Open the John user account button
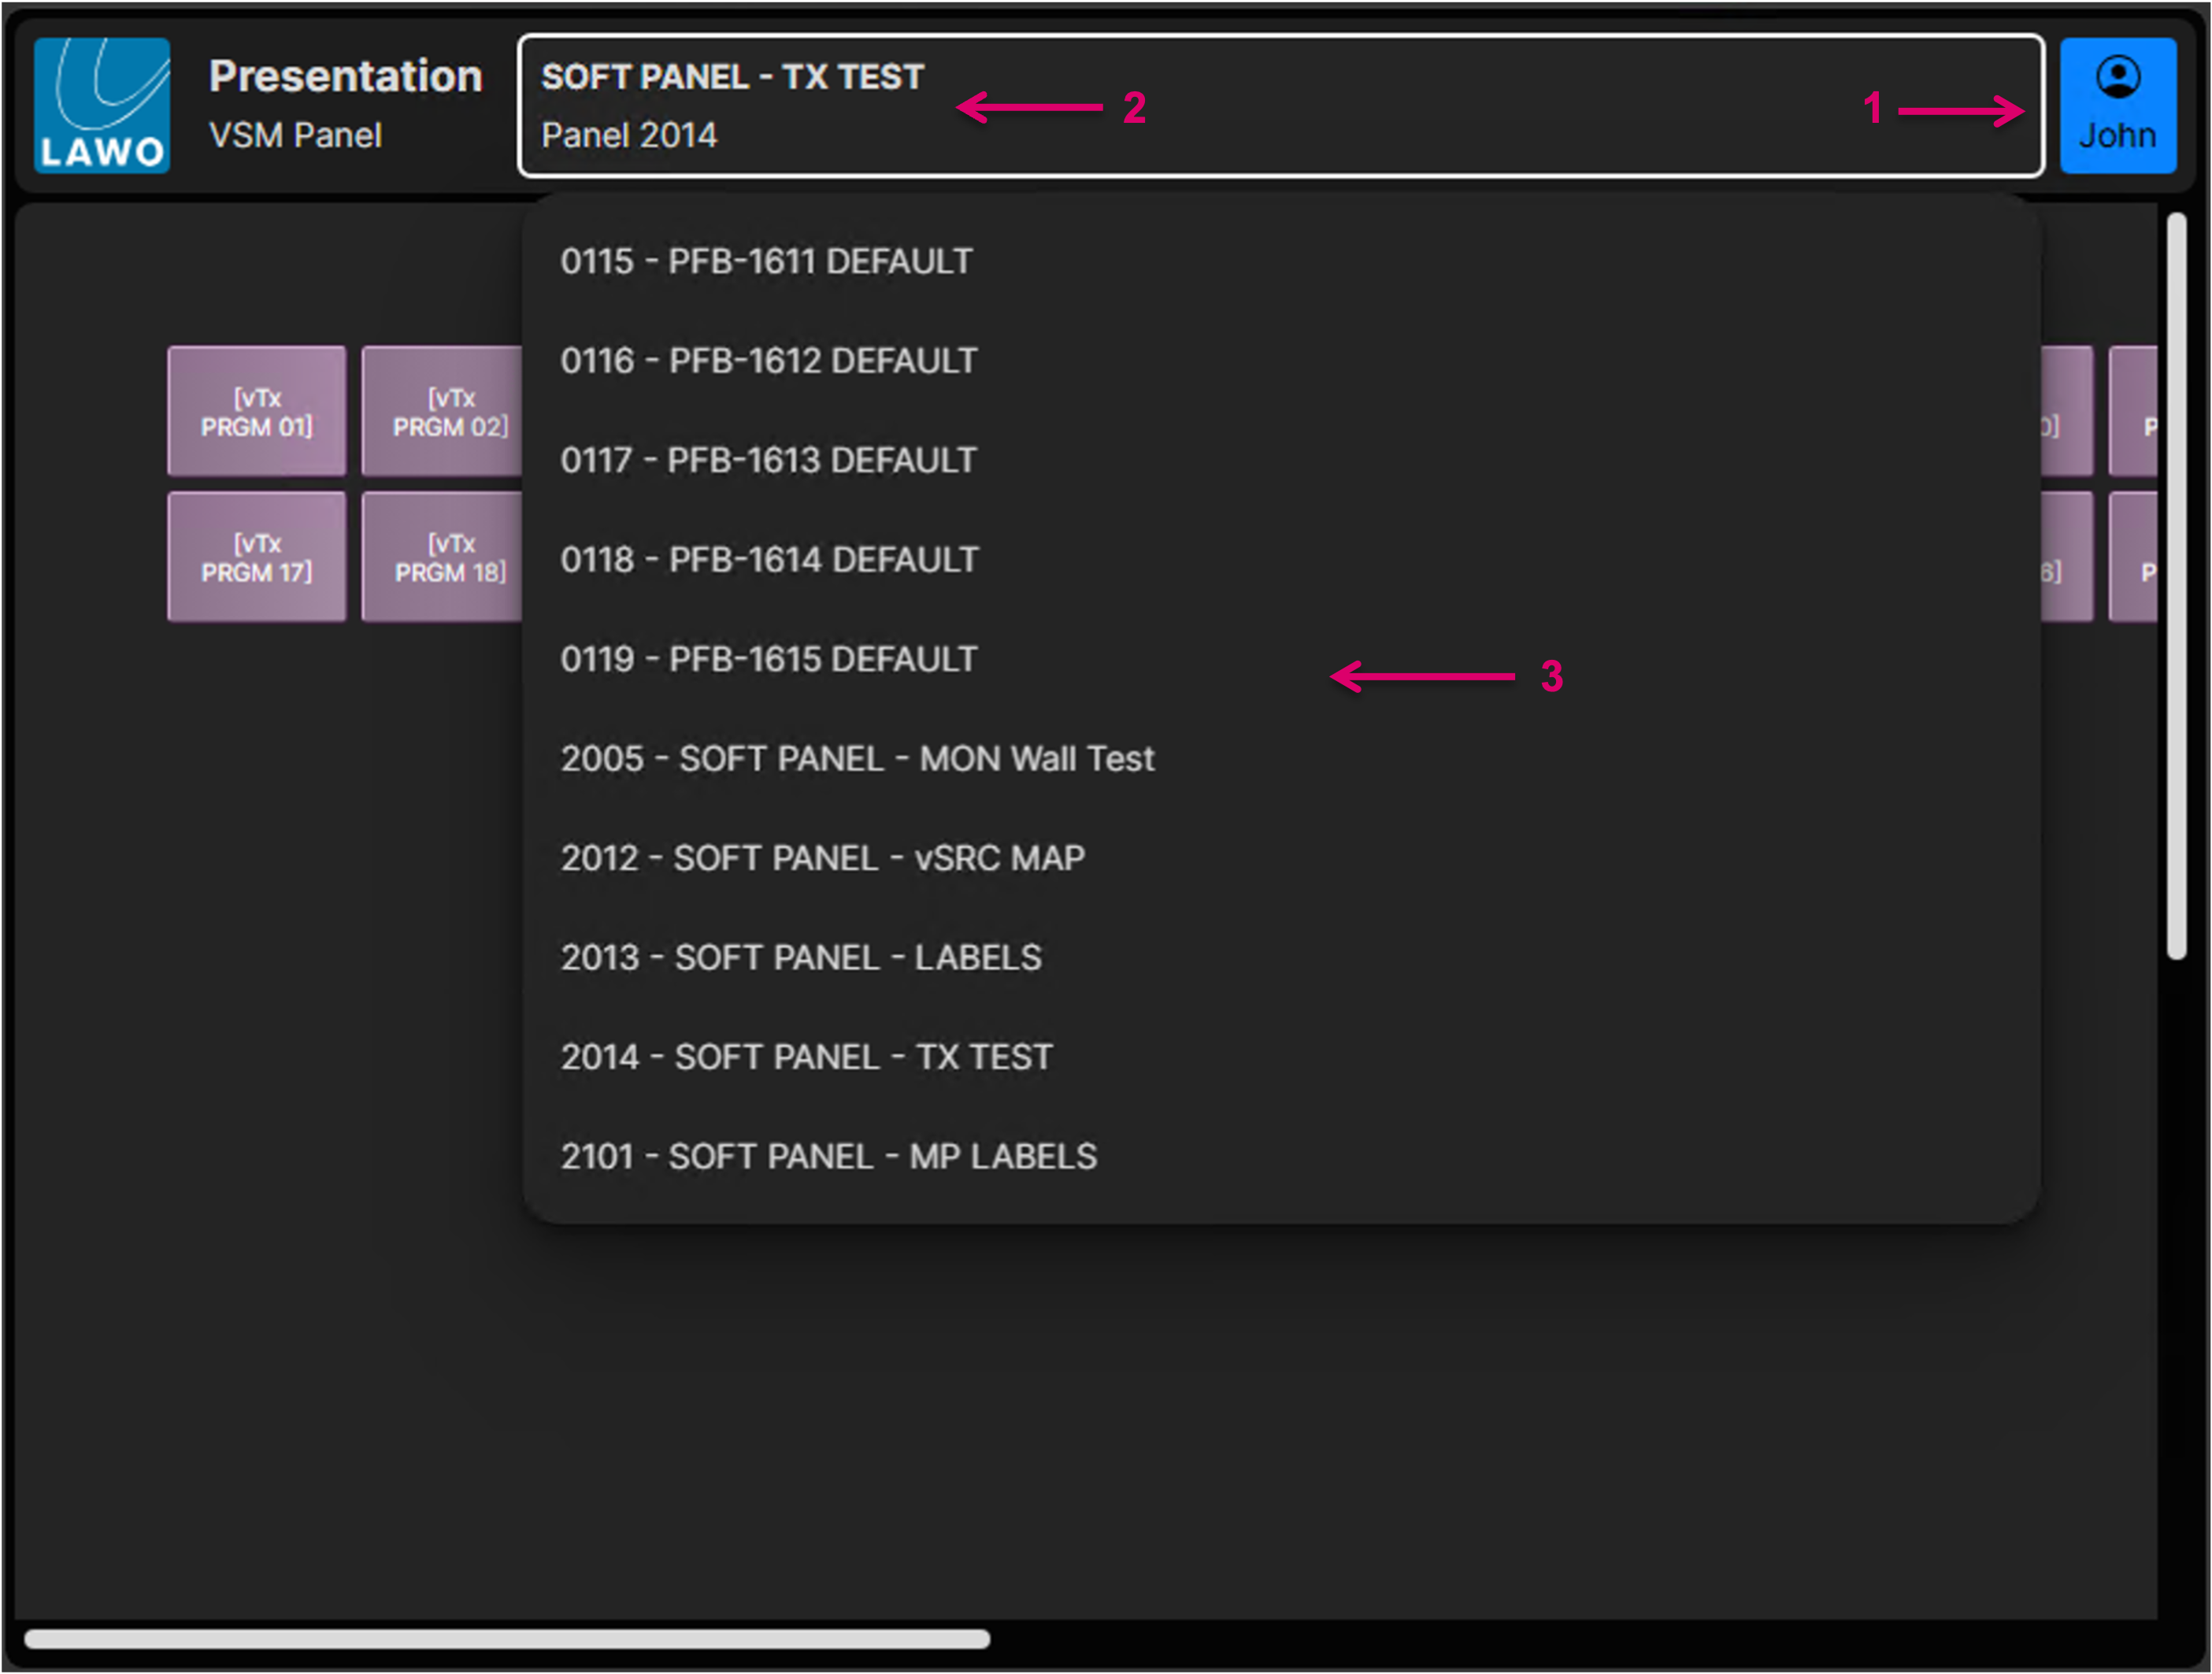The height and width of the screenshot is (1674, 2212). (2117, 105)
